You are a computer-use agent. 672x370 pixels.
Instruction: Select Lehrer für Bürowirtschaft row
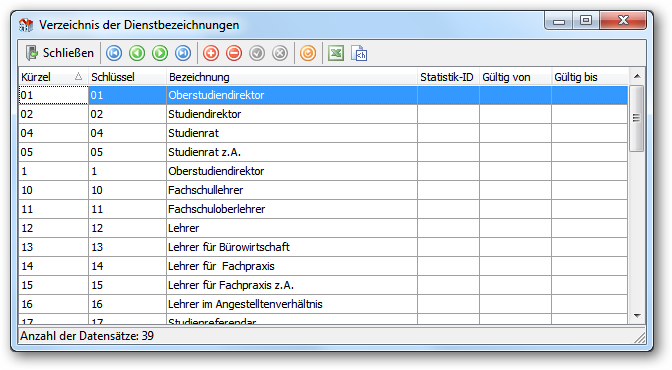click(x=323, y=247)
